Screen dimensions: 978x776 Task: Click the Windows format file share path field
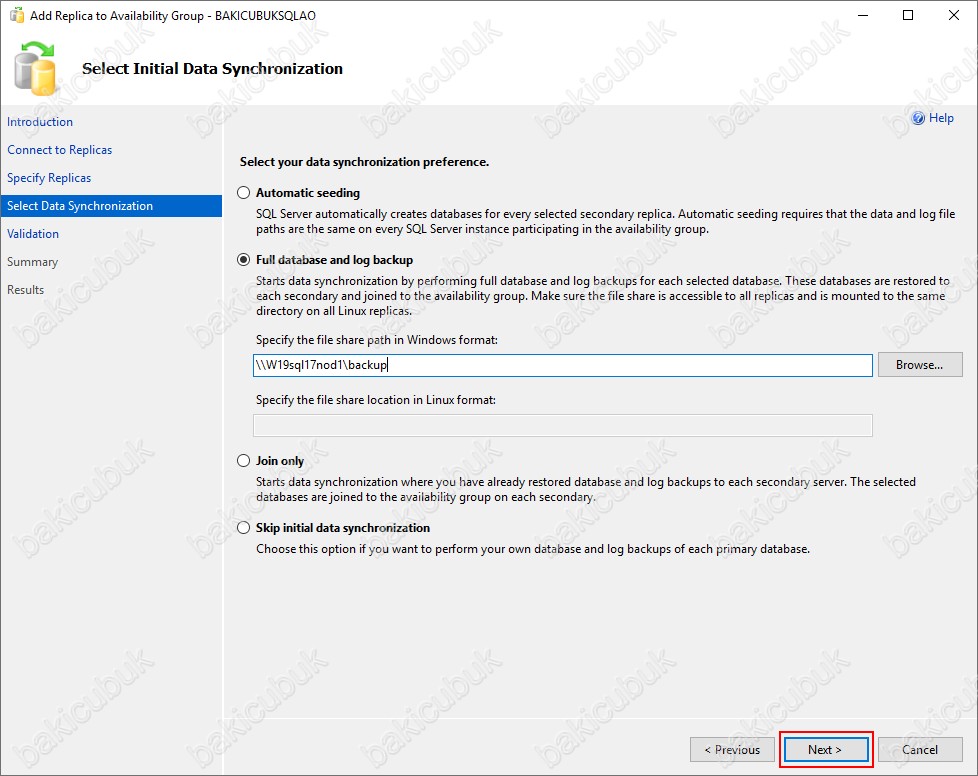[x=563, y=365]
